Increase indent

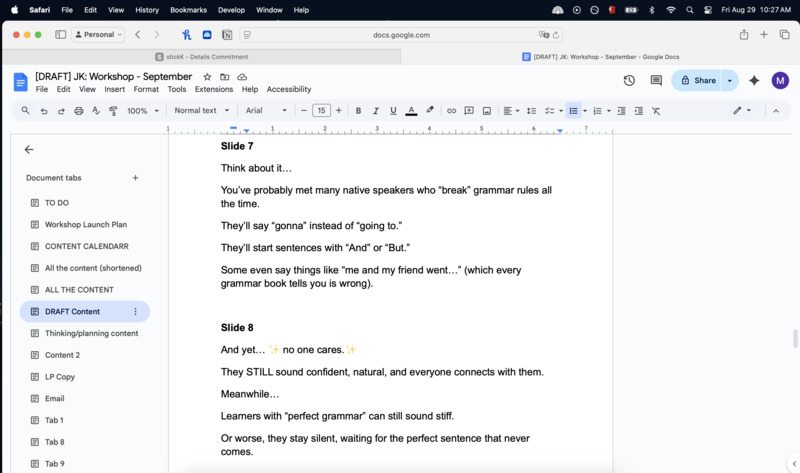coord(639,111)
